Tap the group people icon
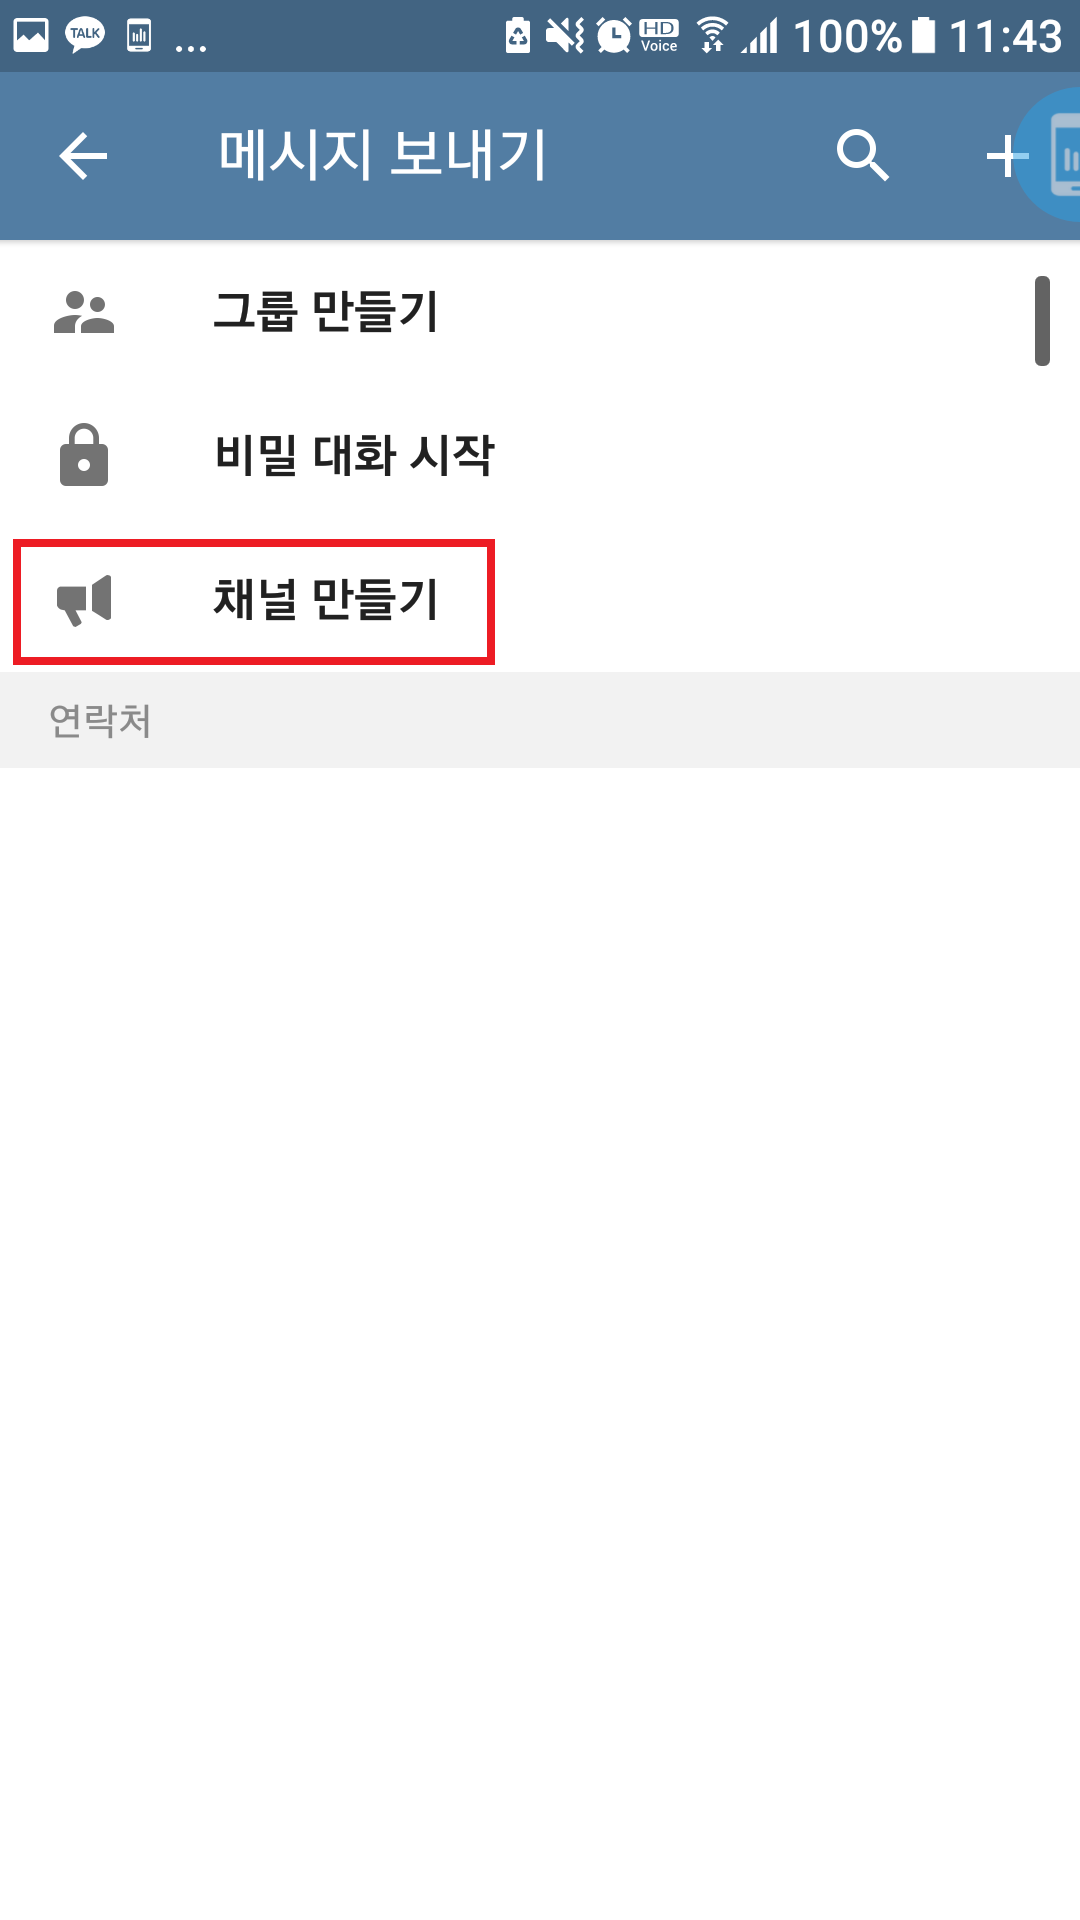Image resolution: width=1080 pixels, height=1920 pixels. click(84, 312)
